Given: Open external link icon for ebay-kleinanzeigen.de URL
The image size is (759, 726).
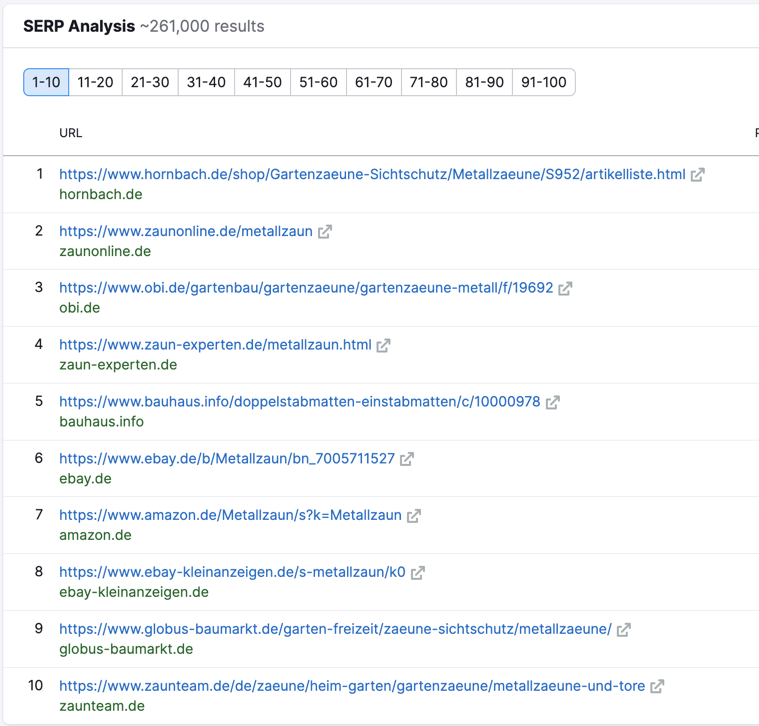Looking at the screenshot, I should 418,573.
